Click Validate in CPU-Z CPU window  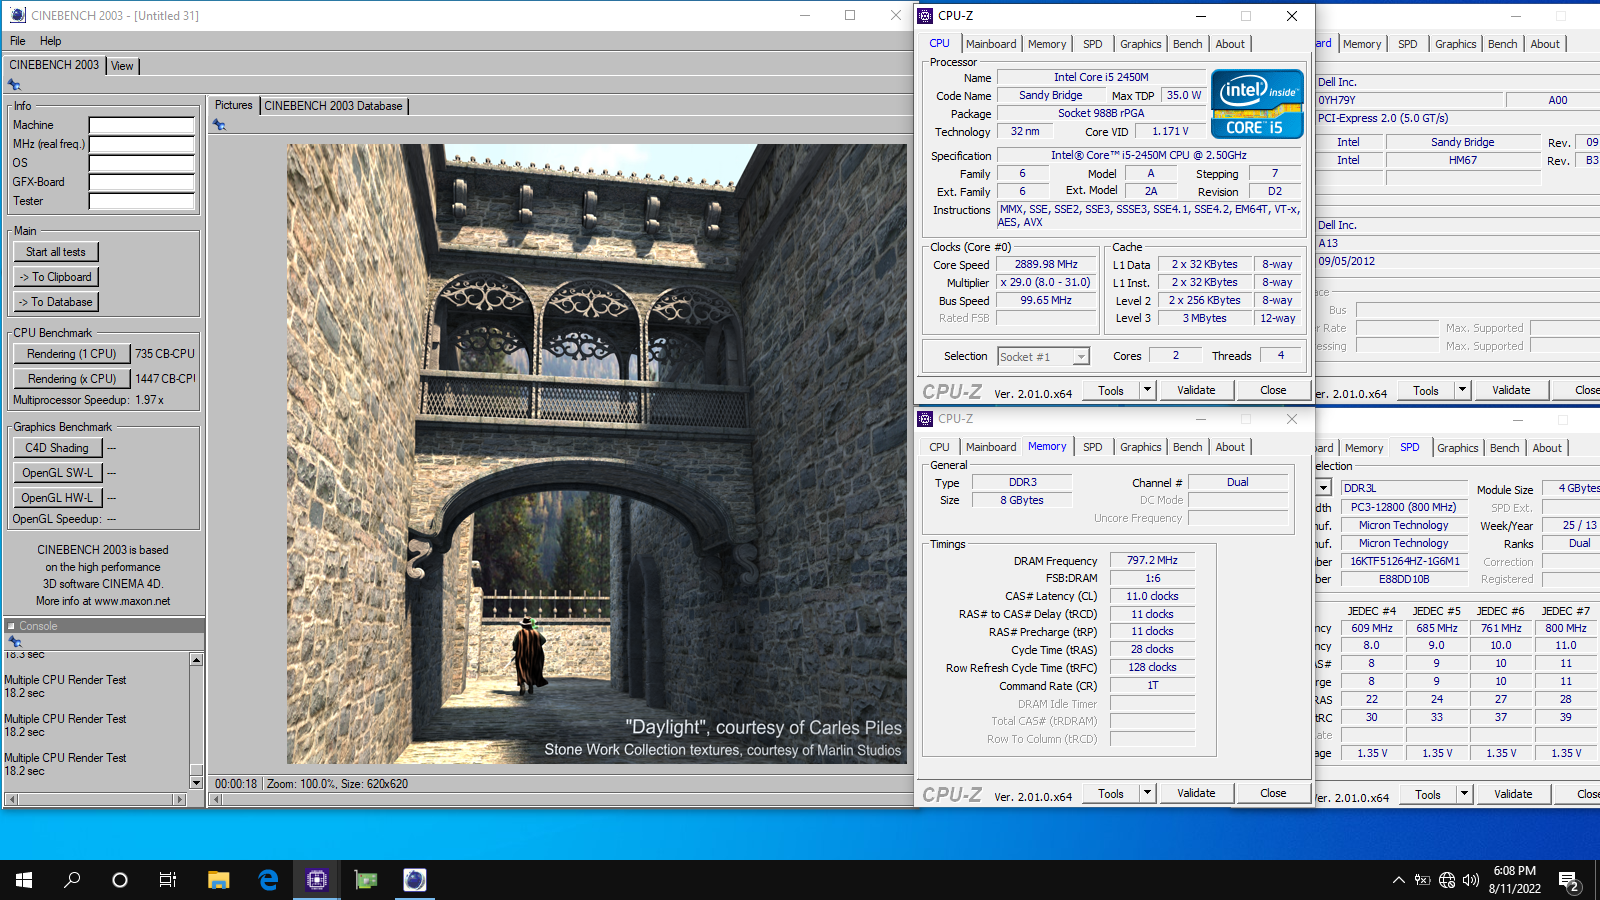coord(1196,390)
